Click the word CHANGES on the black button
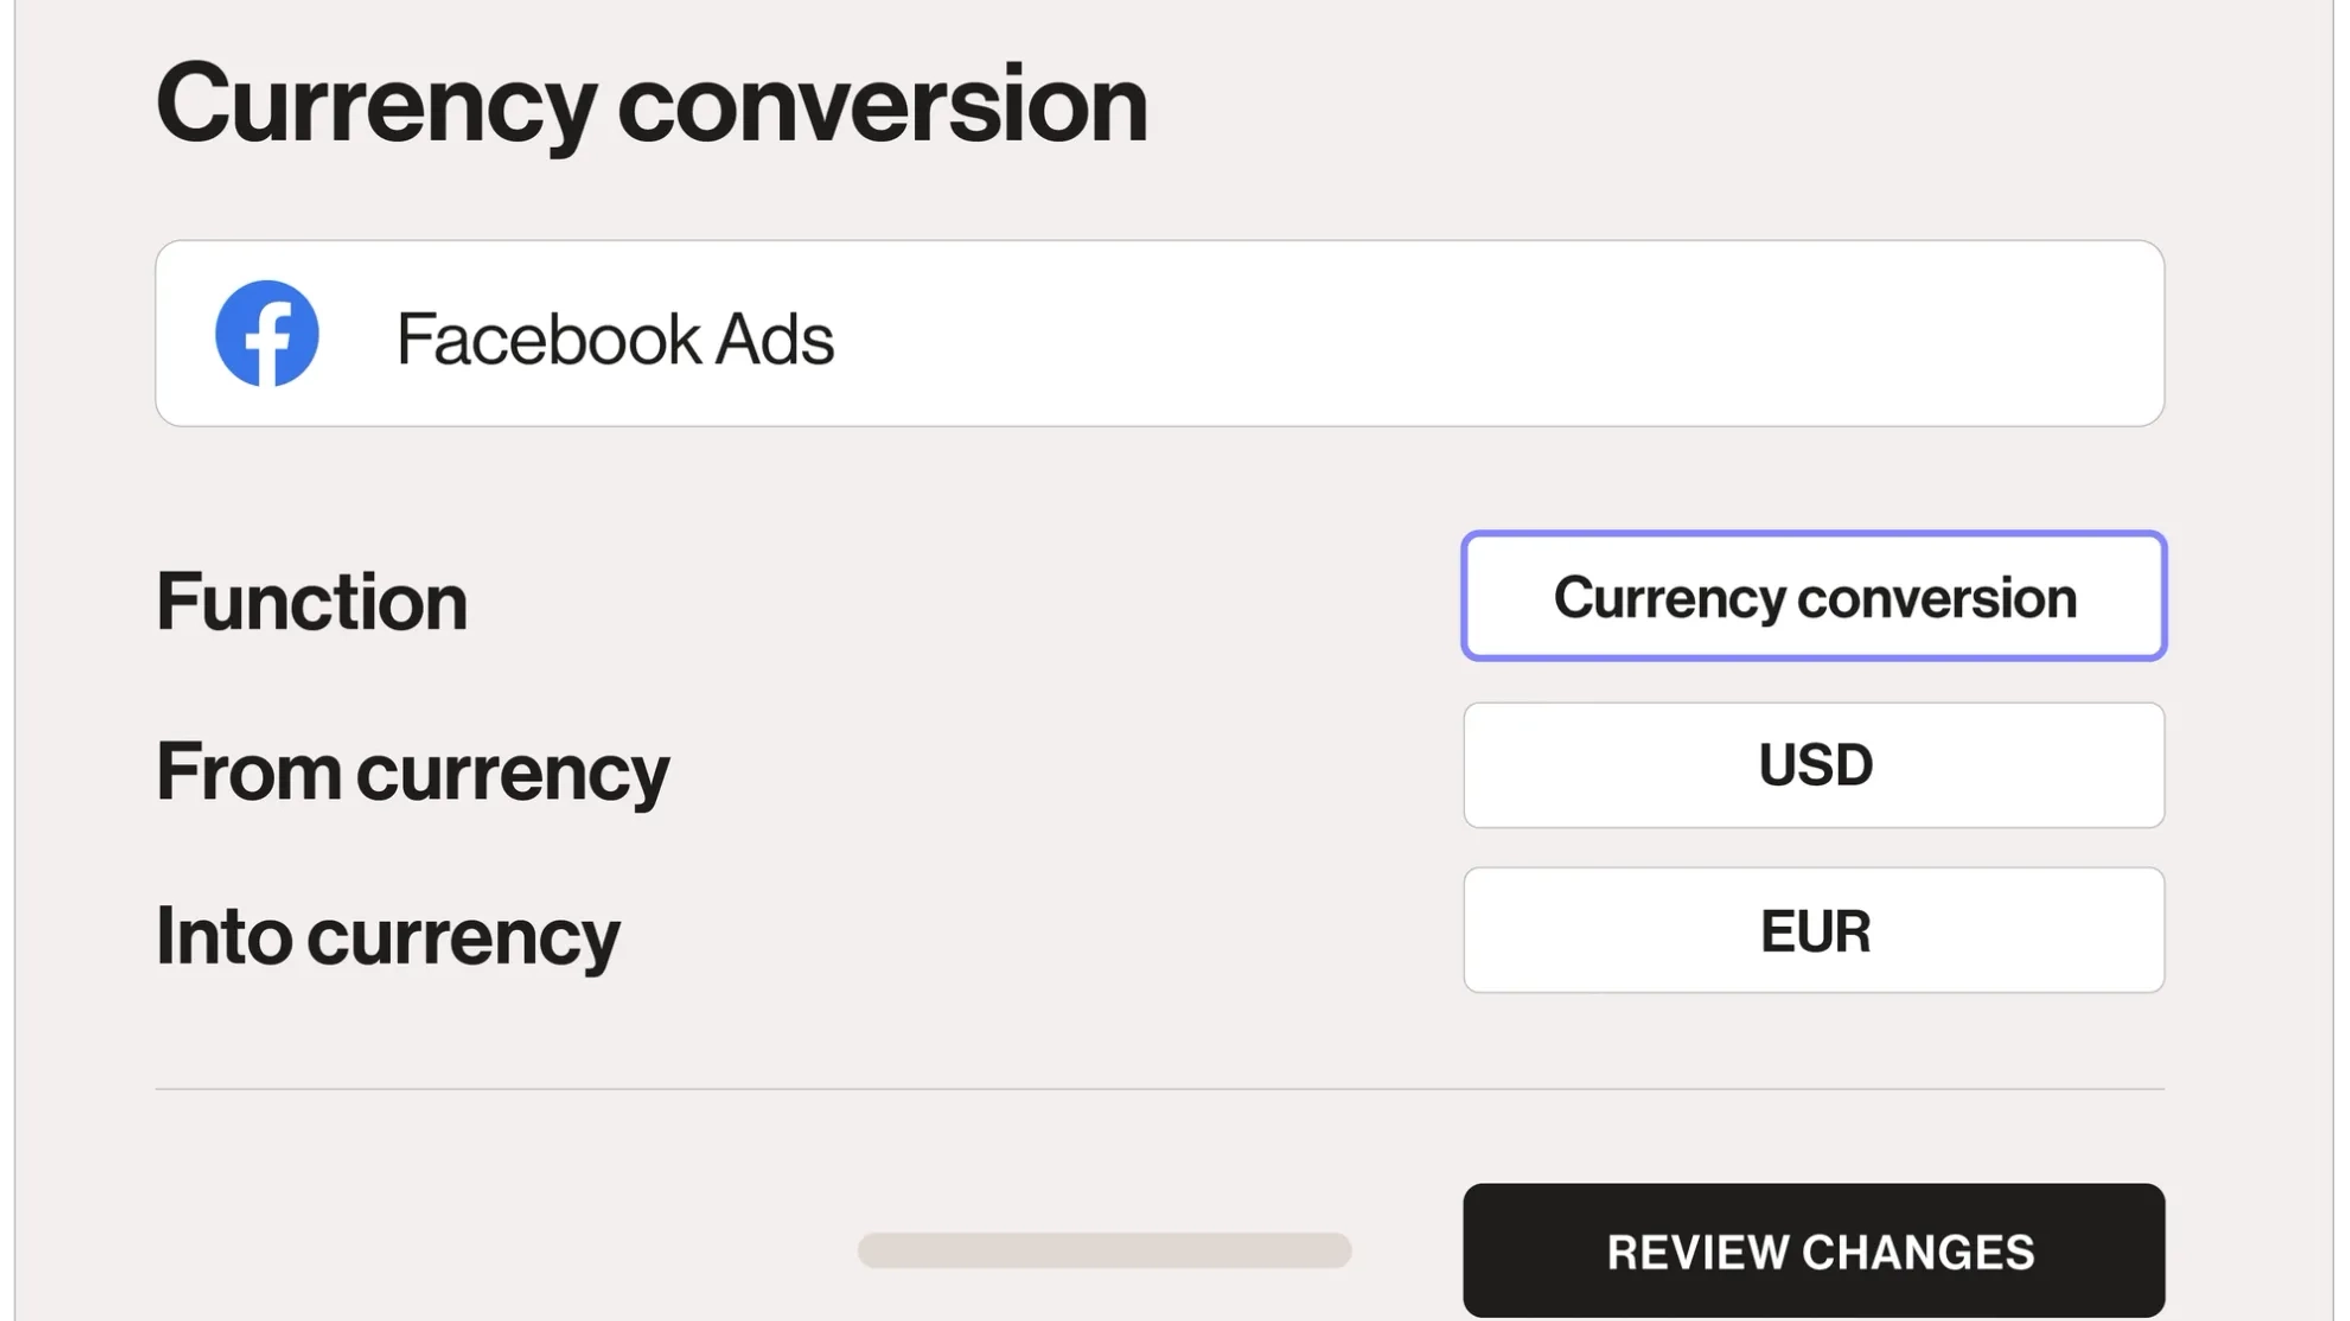This screenshot has width=2350, height=1321. [1918, 1252]
